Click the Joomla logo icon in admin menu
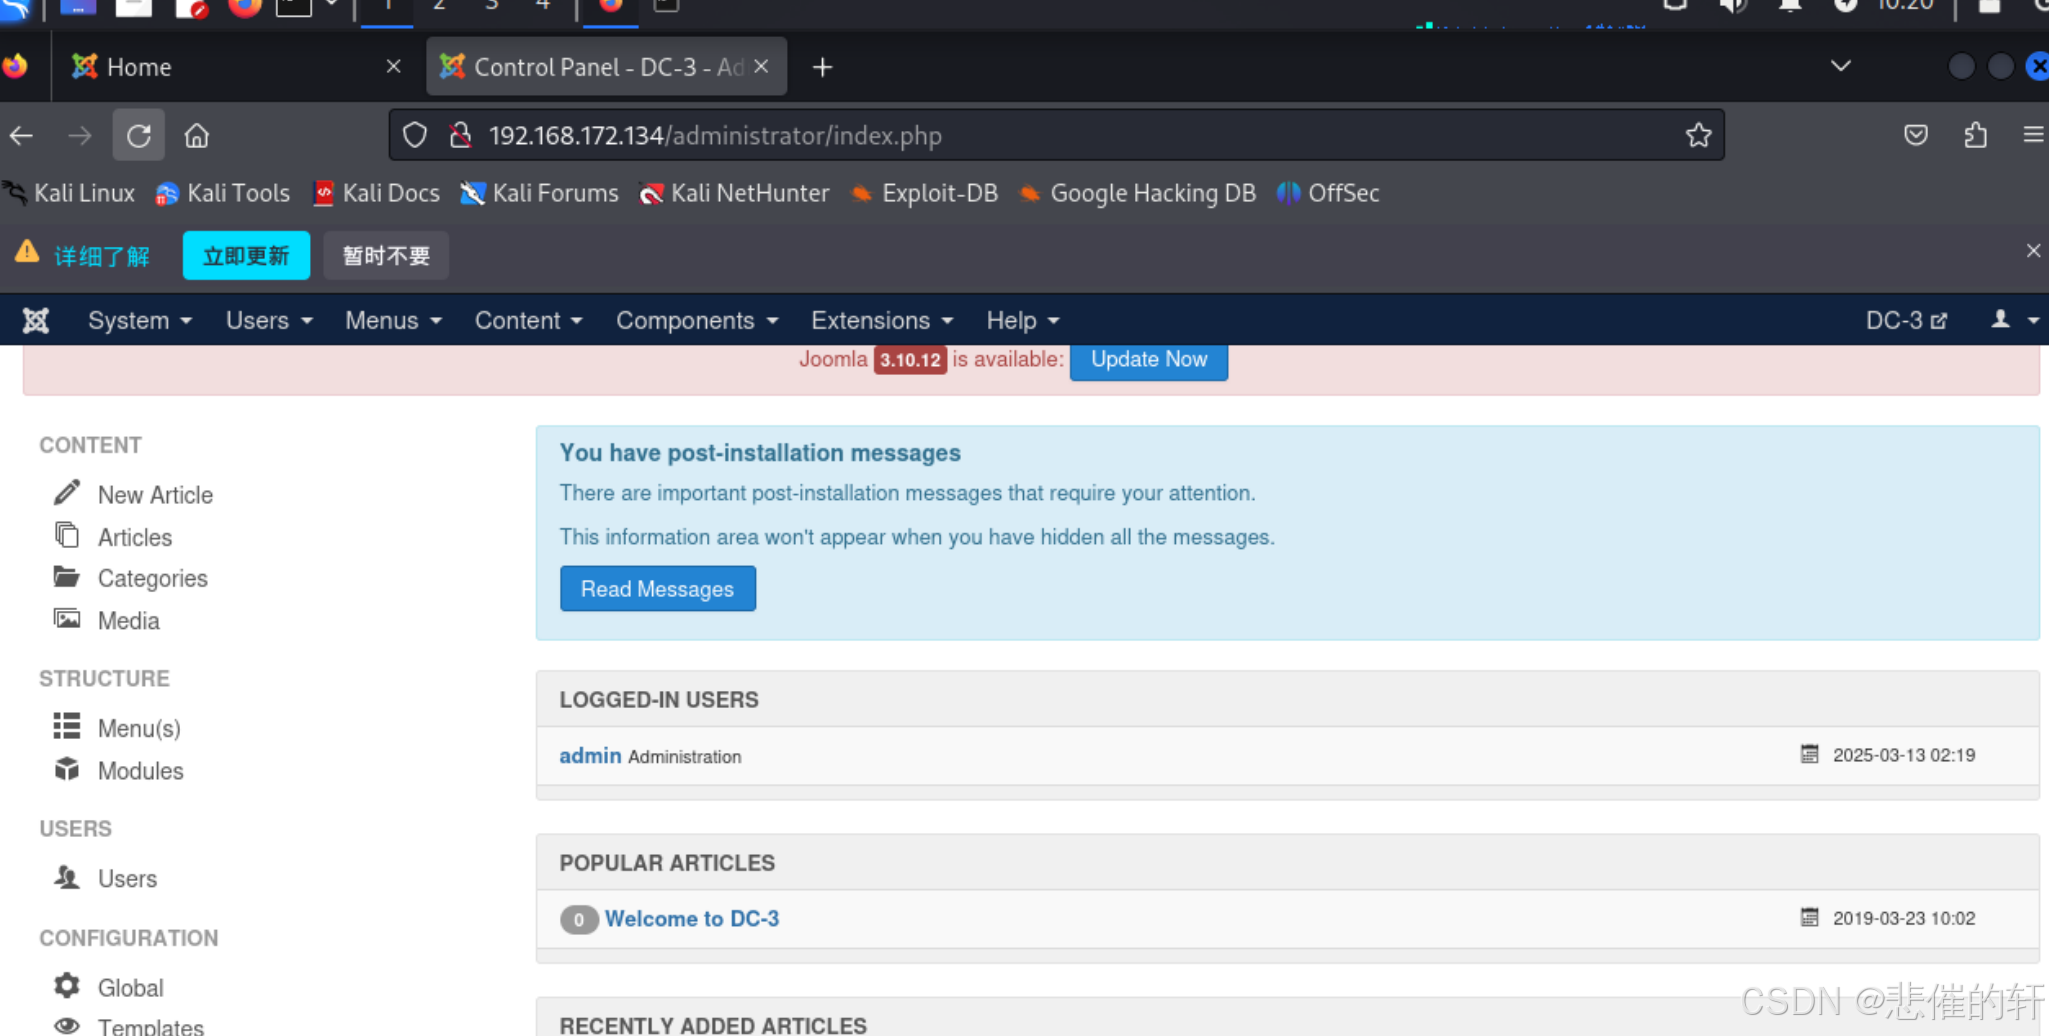The image size is (2049, 1036). (36, 320)
